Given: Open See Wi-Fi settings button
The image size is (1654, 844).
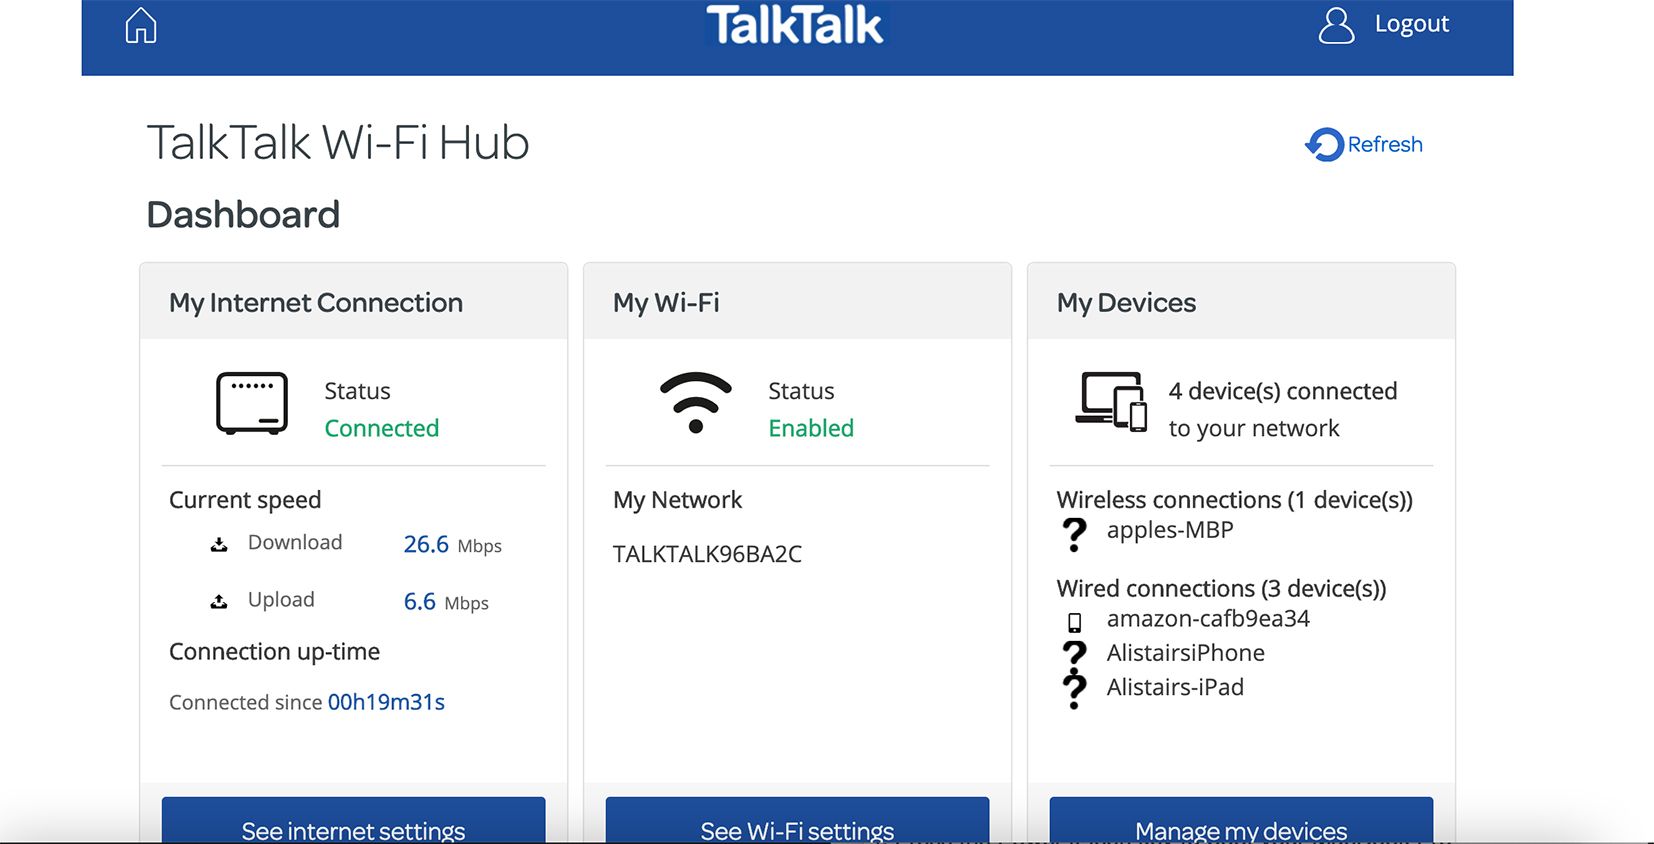Looking at the screenshot, I should [x=798, y=820].
